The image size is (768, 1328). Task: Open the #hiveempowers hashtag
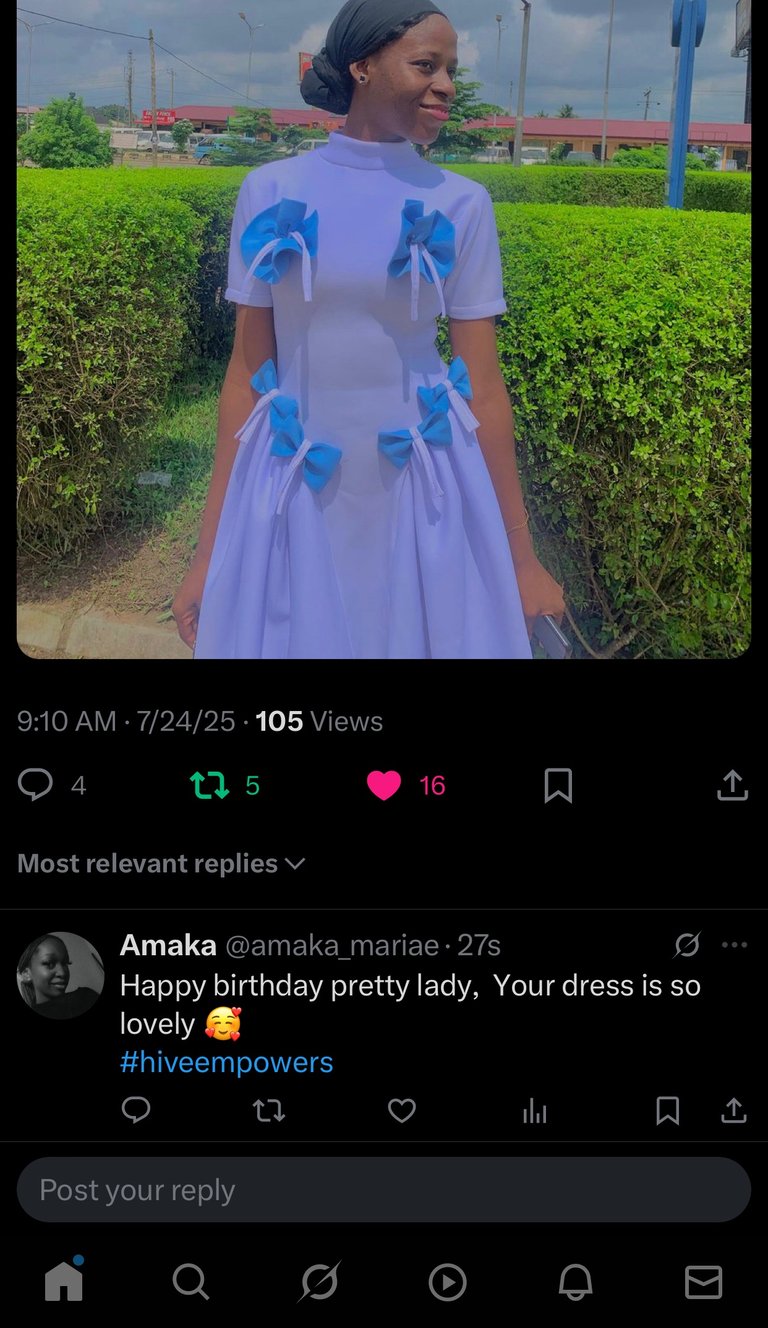coord(226,1062)
